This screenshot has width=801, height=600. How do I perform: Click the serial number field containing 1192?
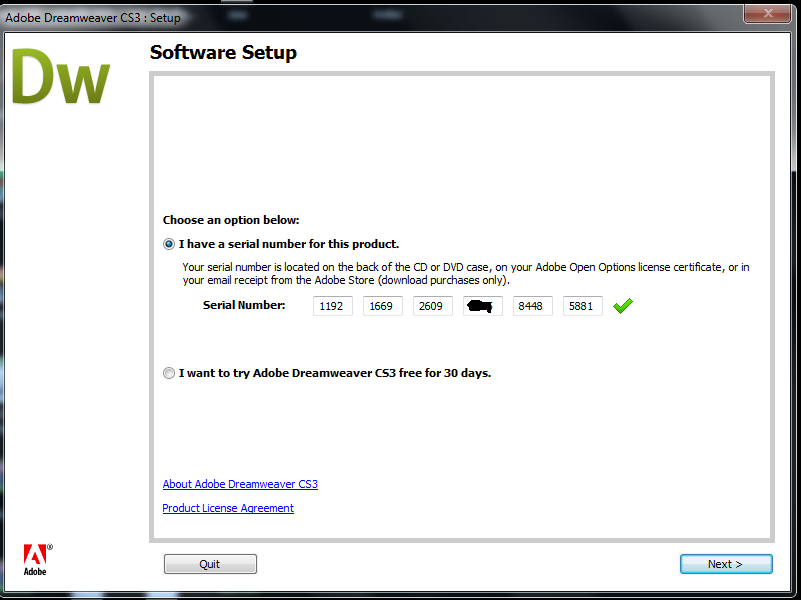coord(333,306)
